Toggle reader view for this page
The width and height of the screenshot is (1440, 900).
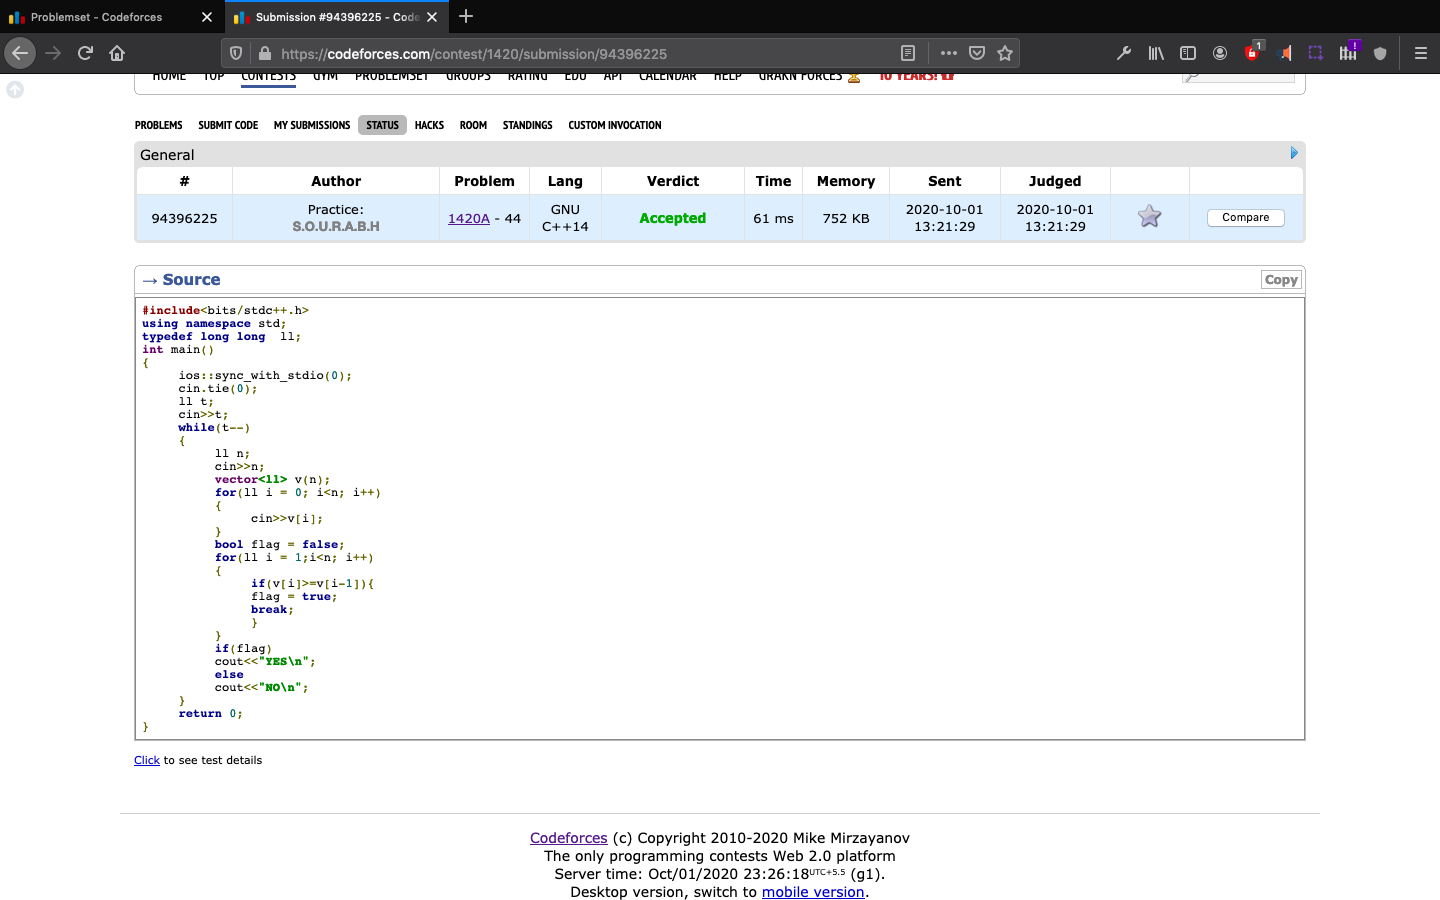click(908, 53)
